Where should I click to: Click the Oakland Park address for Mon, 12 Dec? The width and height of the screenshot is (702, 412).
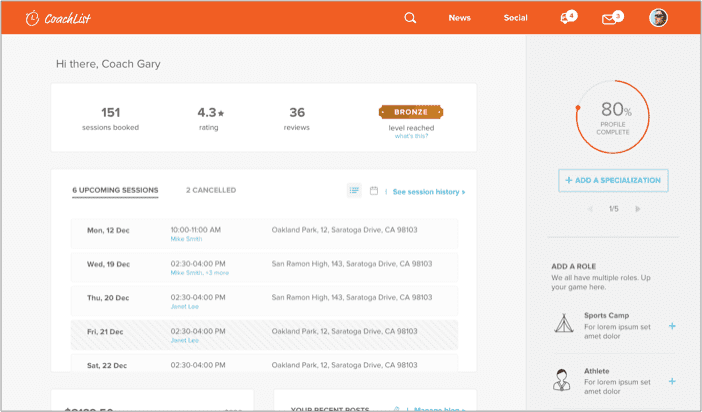(344, 230)
